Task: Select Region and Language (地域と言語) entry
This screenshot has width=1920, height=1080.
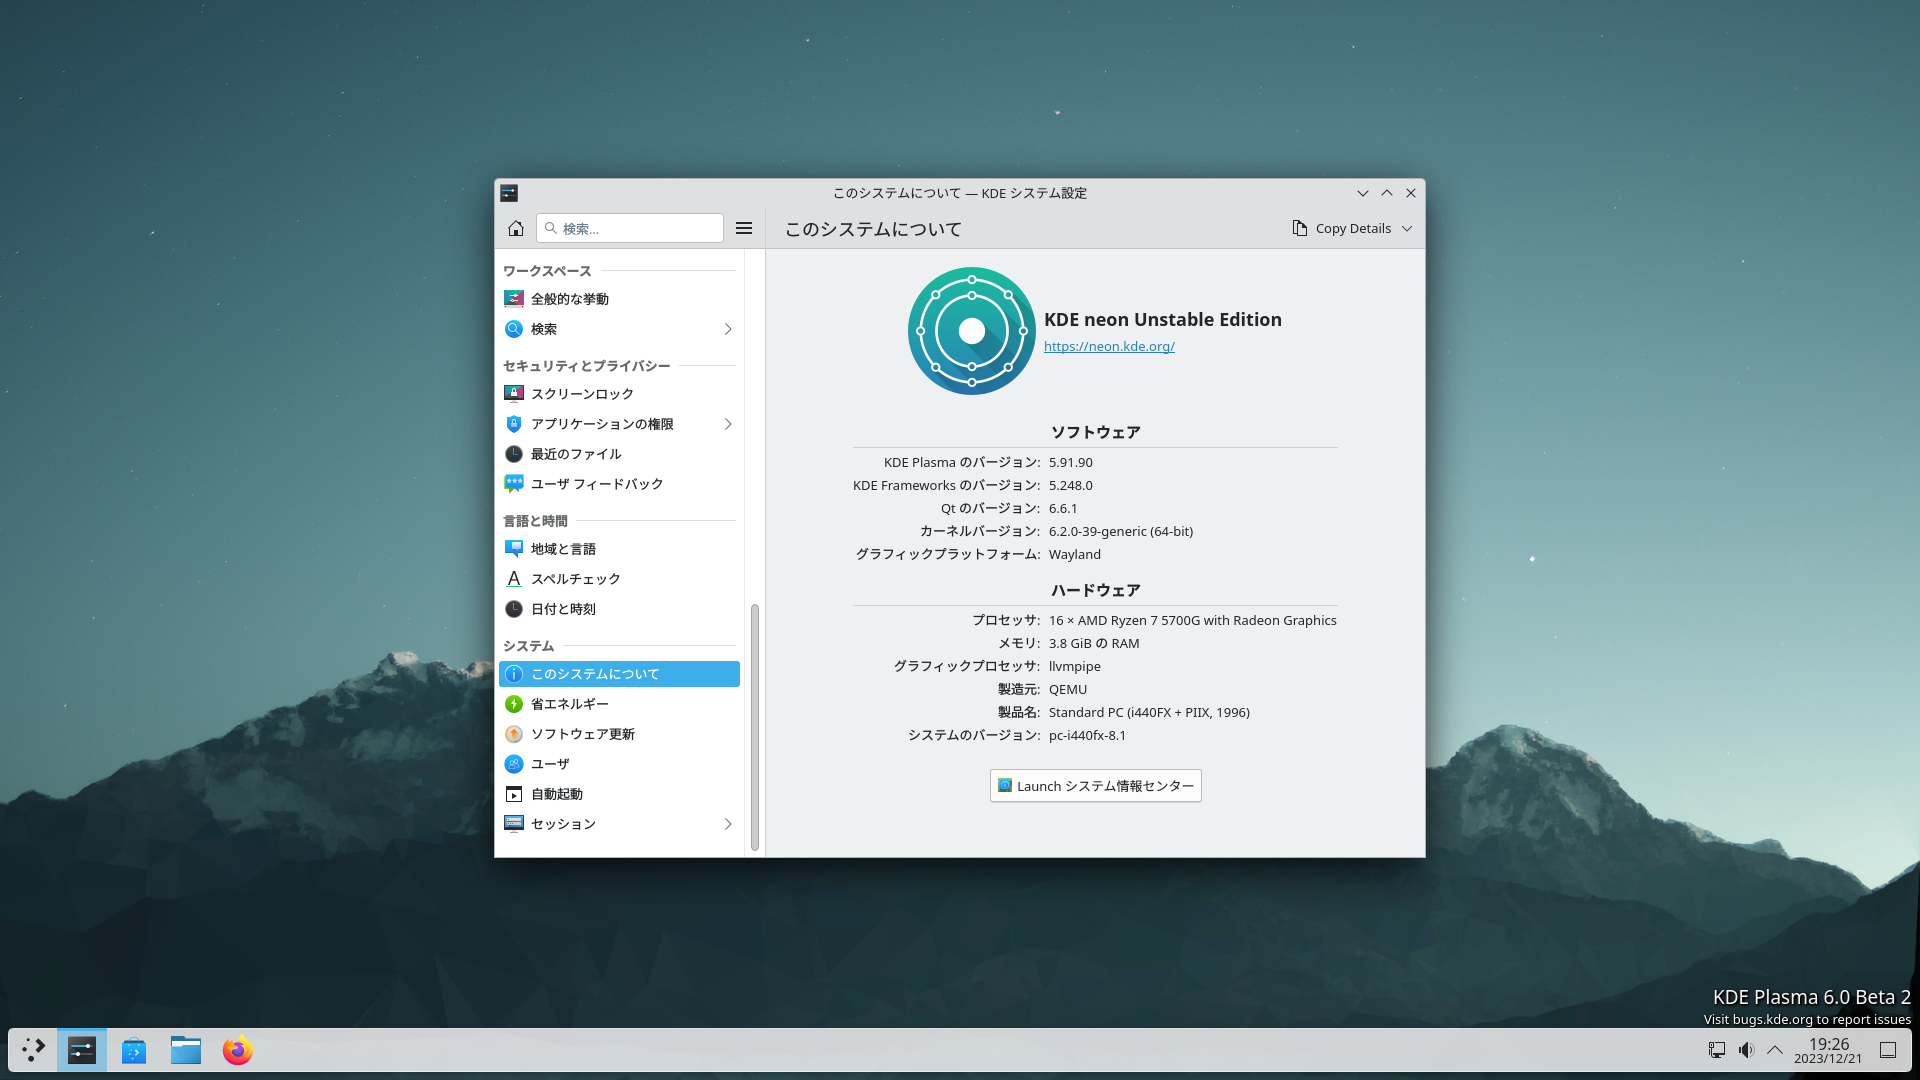Action: click(563, 549)
